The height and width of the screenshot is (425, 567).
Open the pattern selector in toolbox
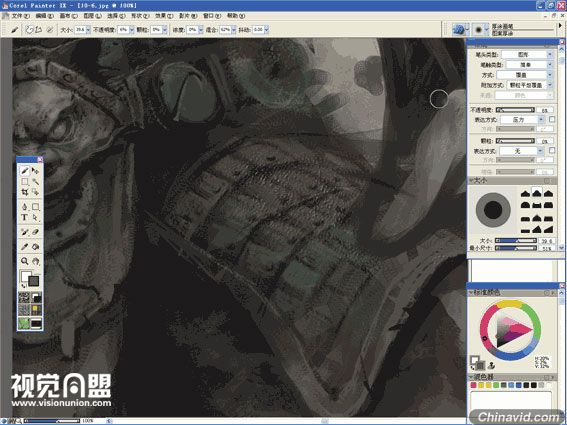(24, 310)
